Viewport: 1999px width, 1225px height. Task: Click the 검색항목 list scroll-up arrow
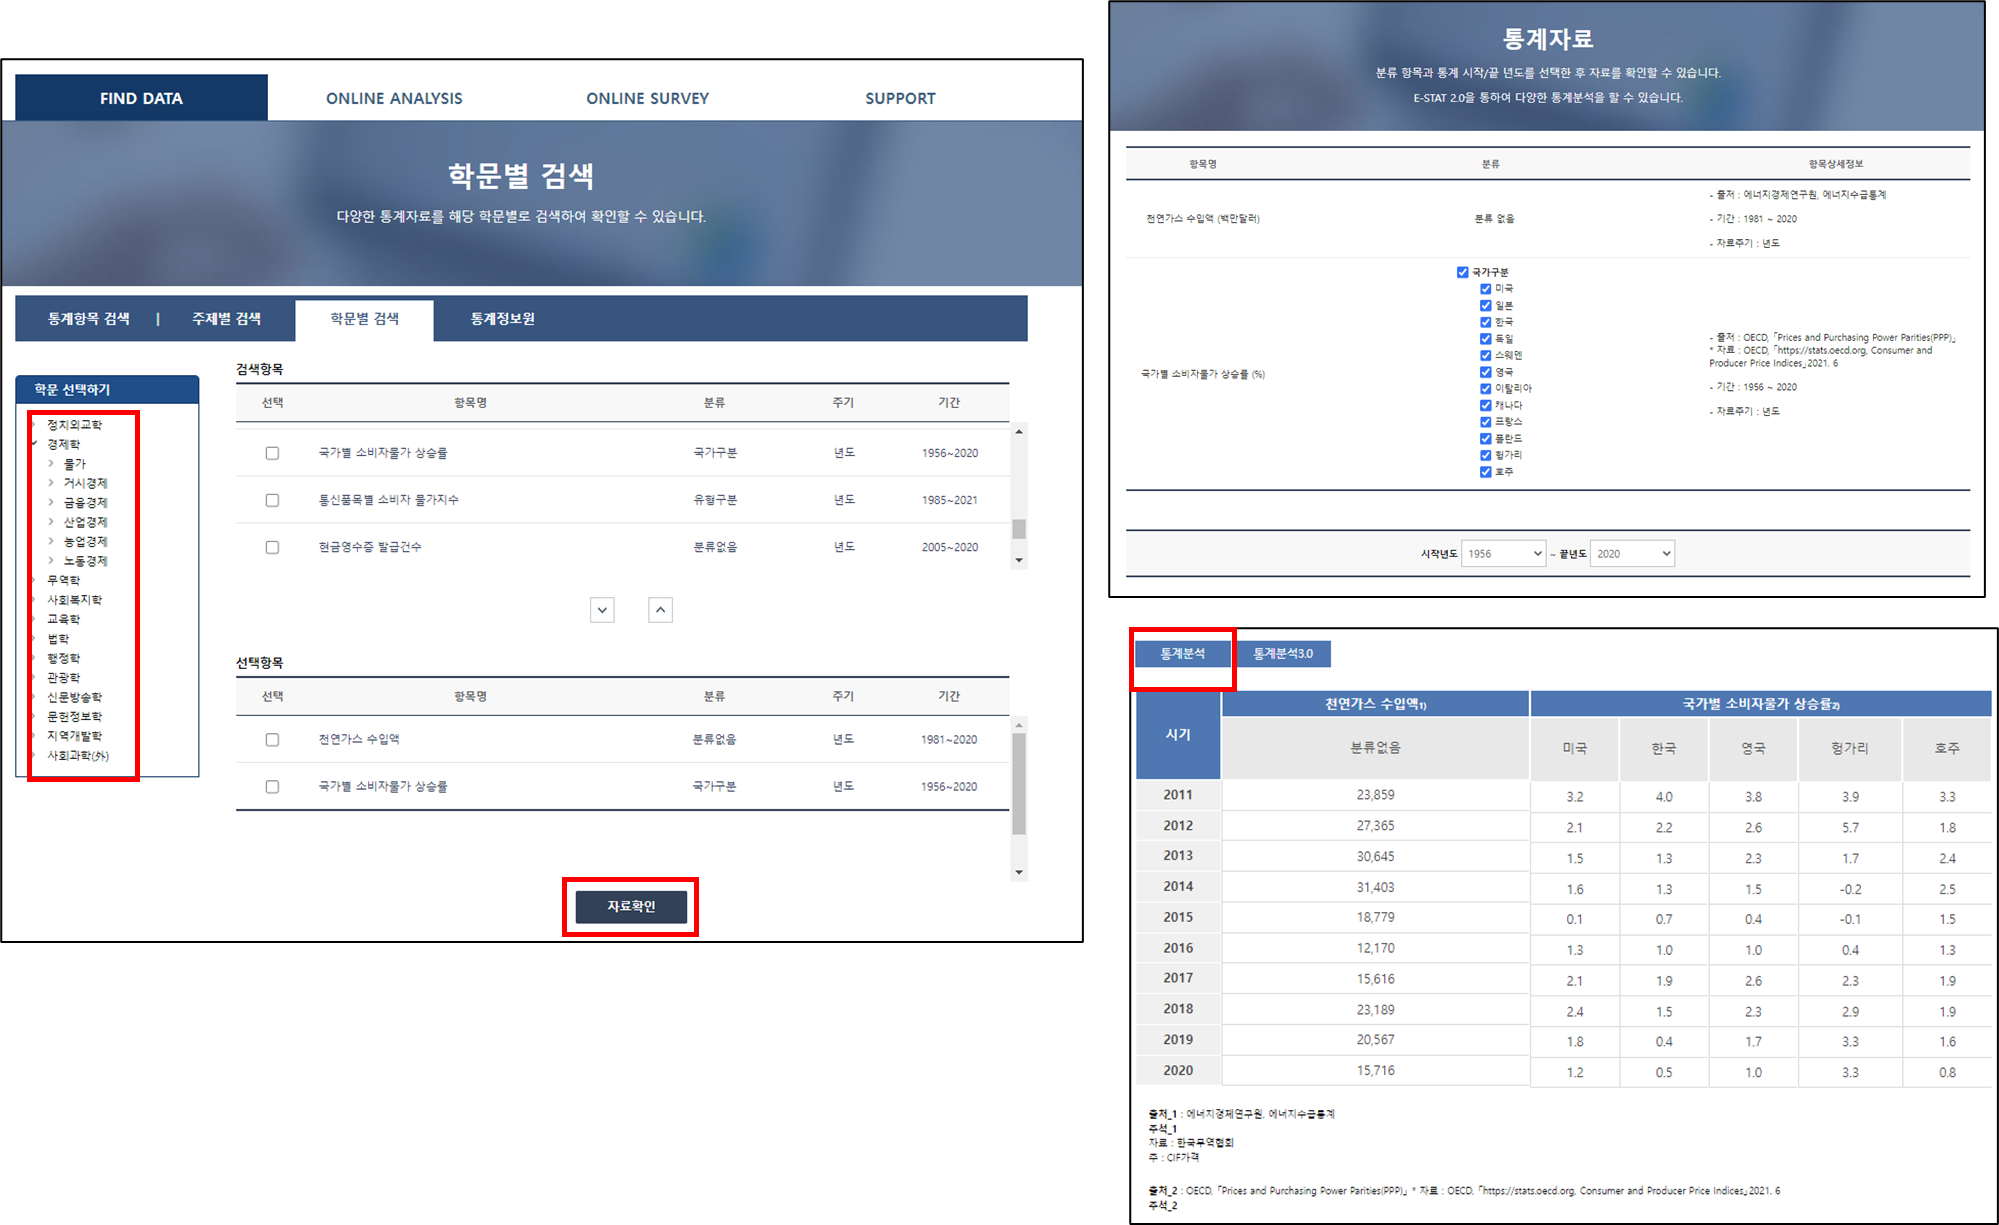1019,432
